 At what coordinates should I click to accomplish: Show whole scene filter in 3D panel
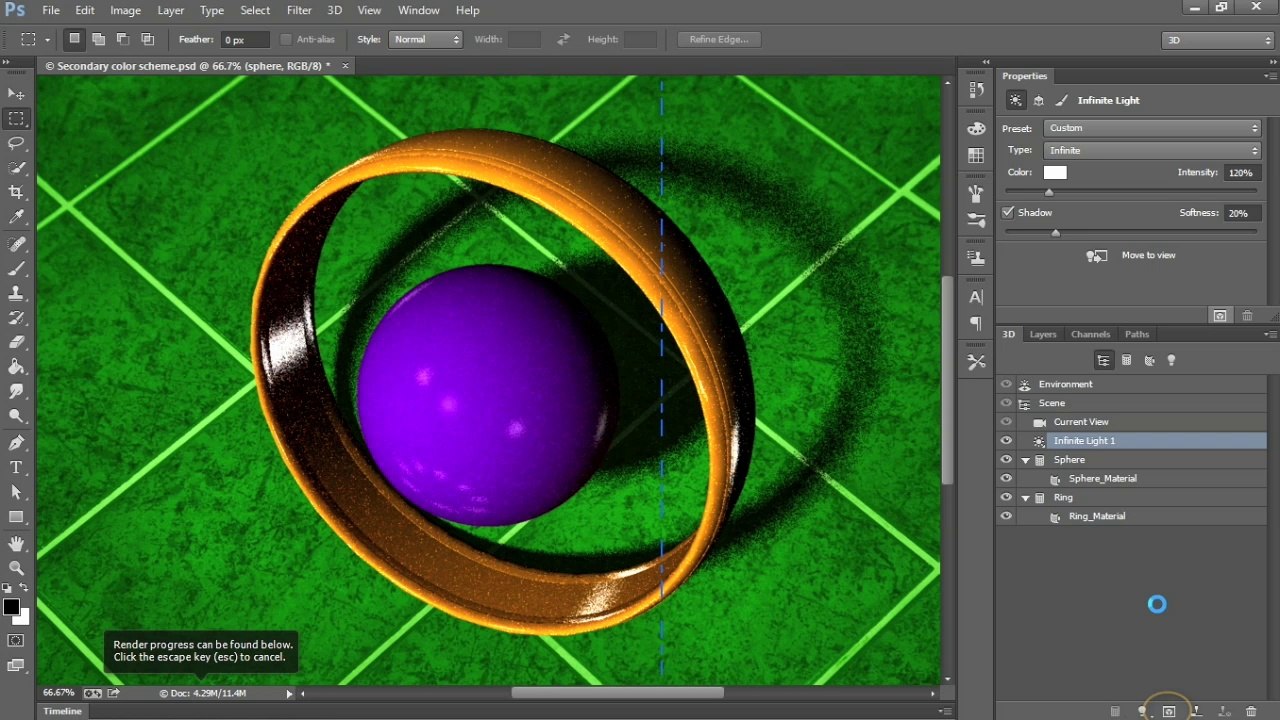[1103, 360]
